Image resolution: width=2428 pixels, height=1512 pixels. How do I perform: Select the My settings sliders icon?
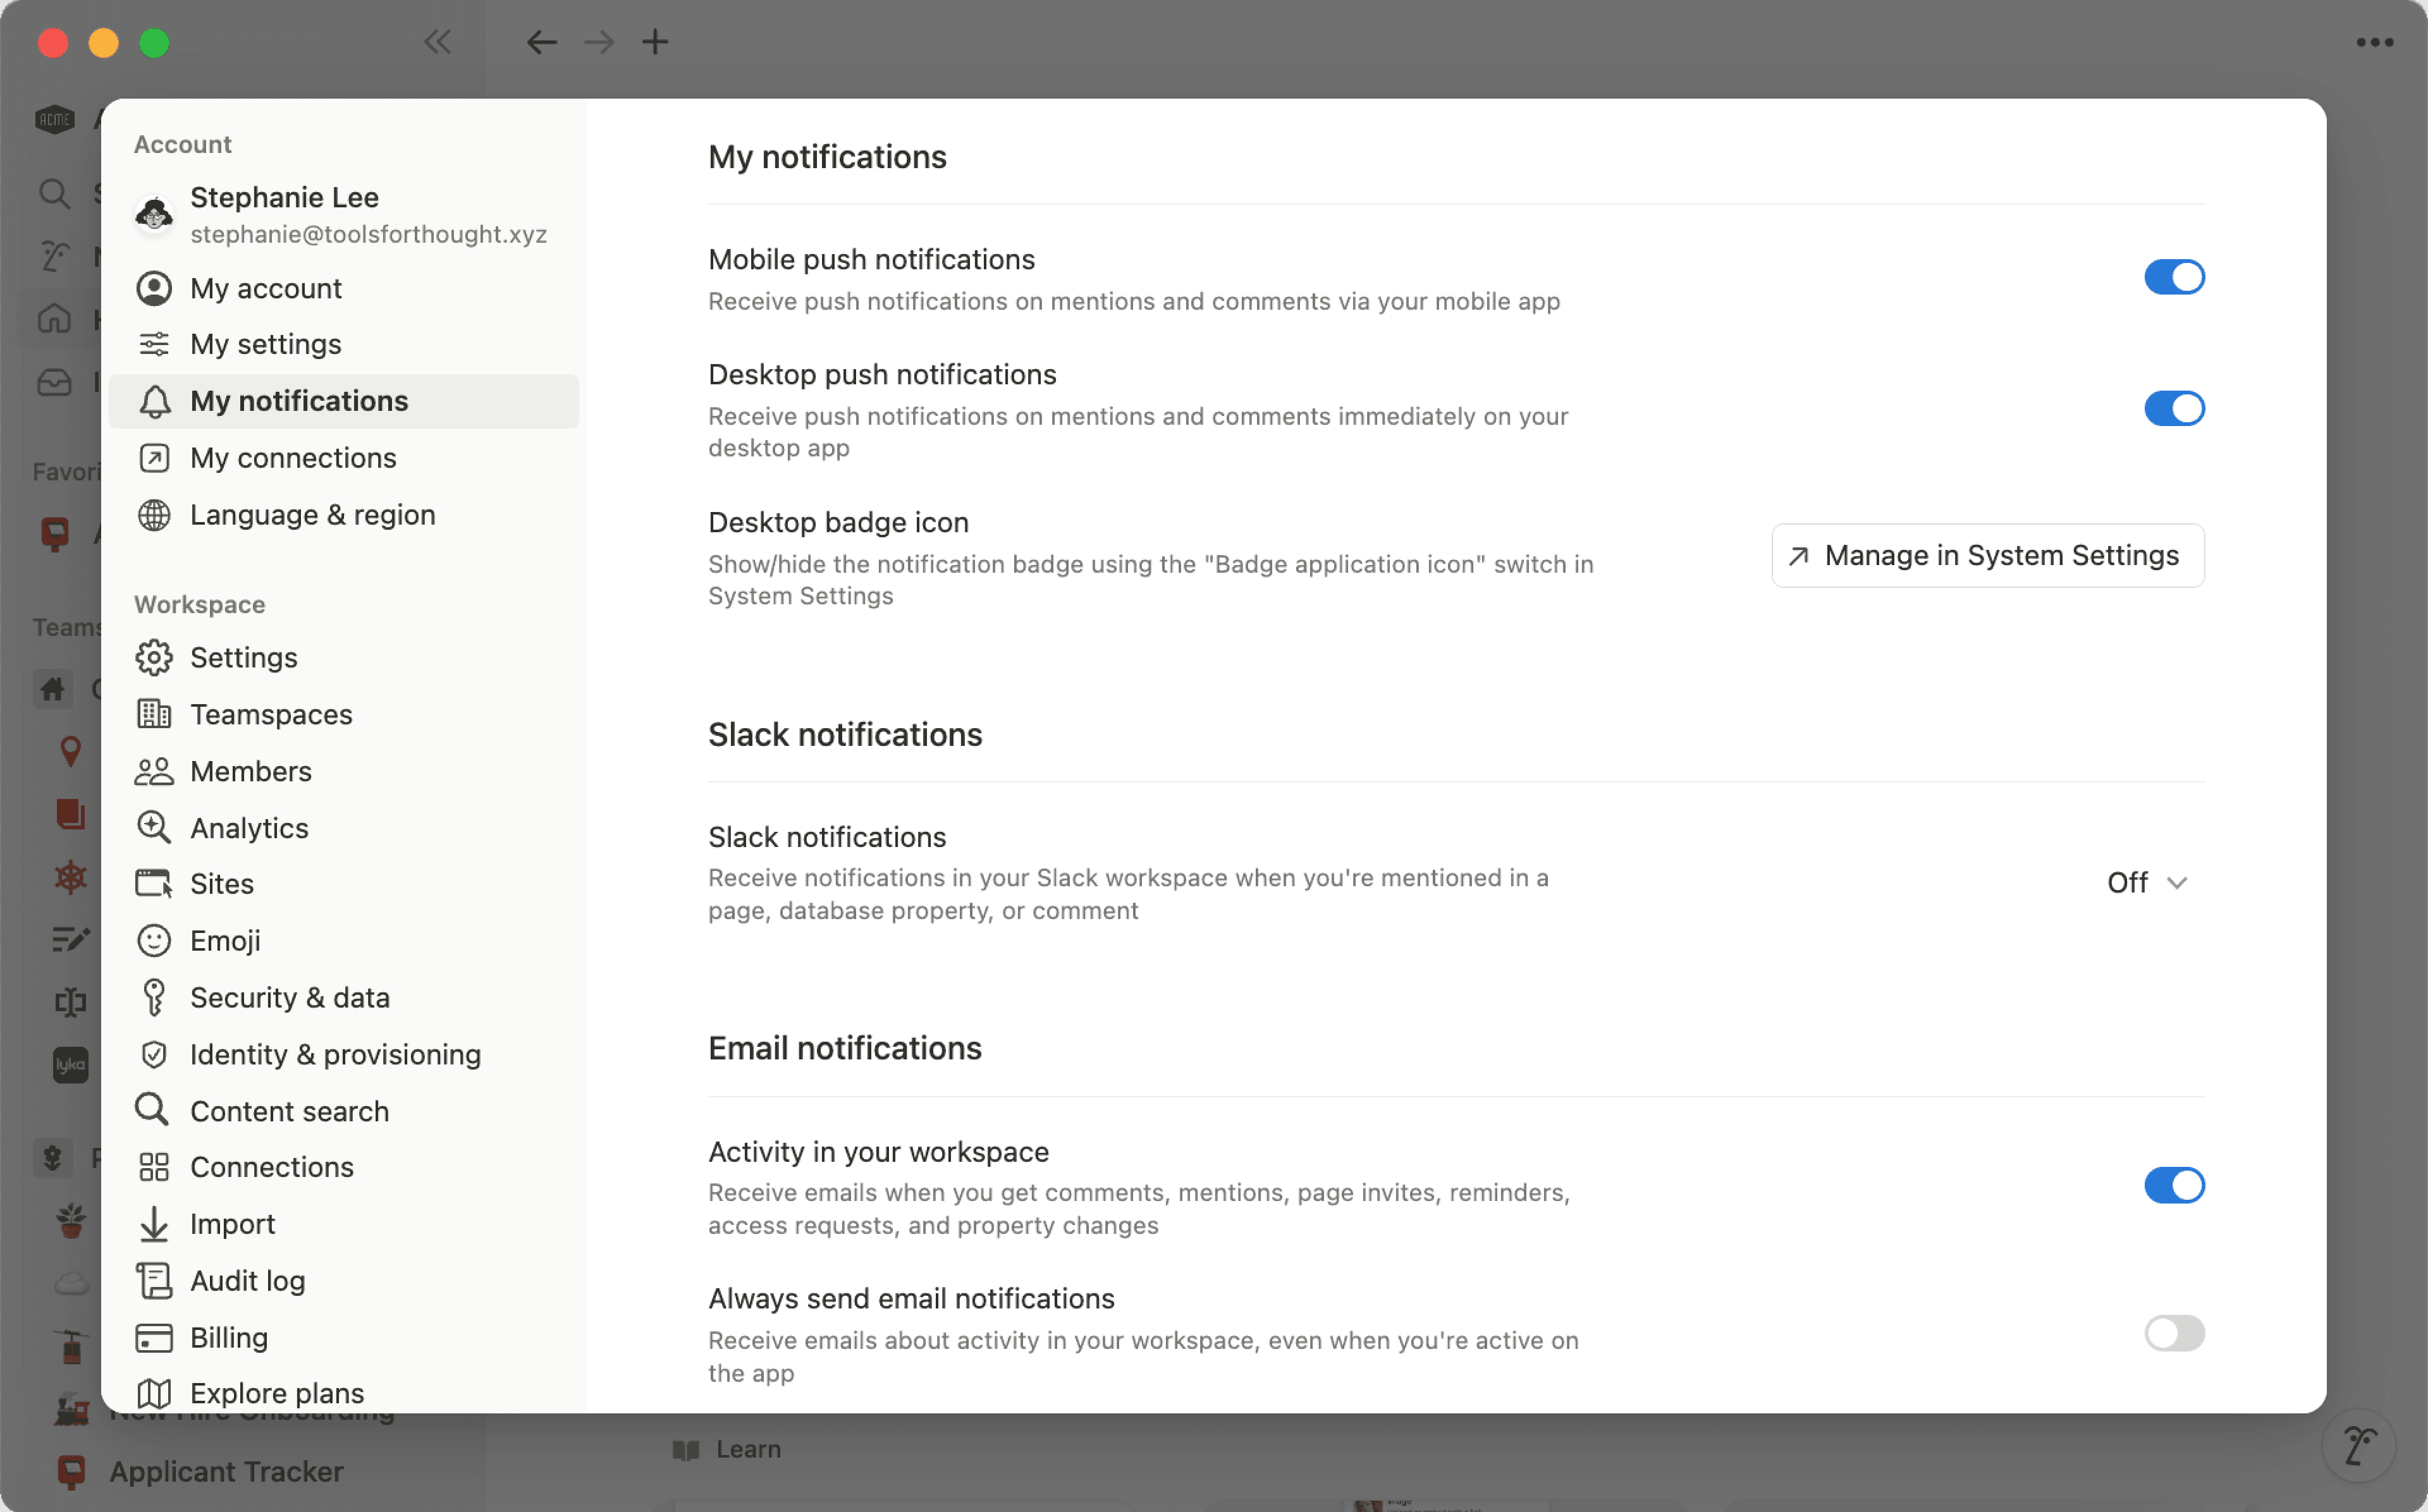click(x=155, y=344)
